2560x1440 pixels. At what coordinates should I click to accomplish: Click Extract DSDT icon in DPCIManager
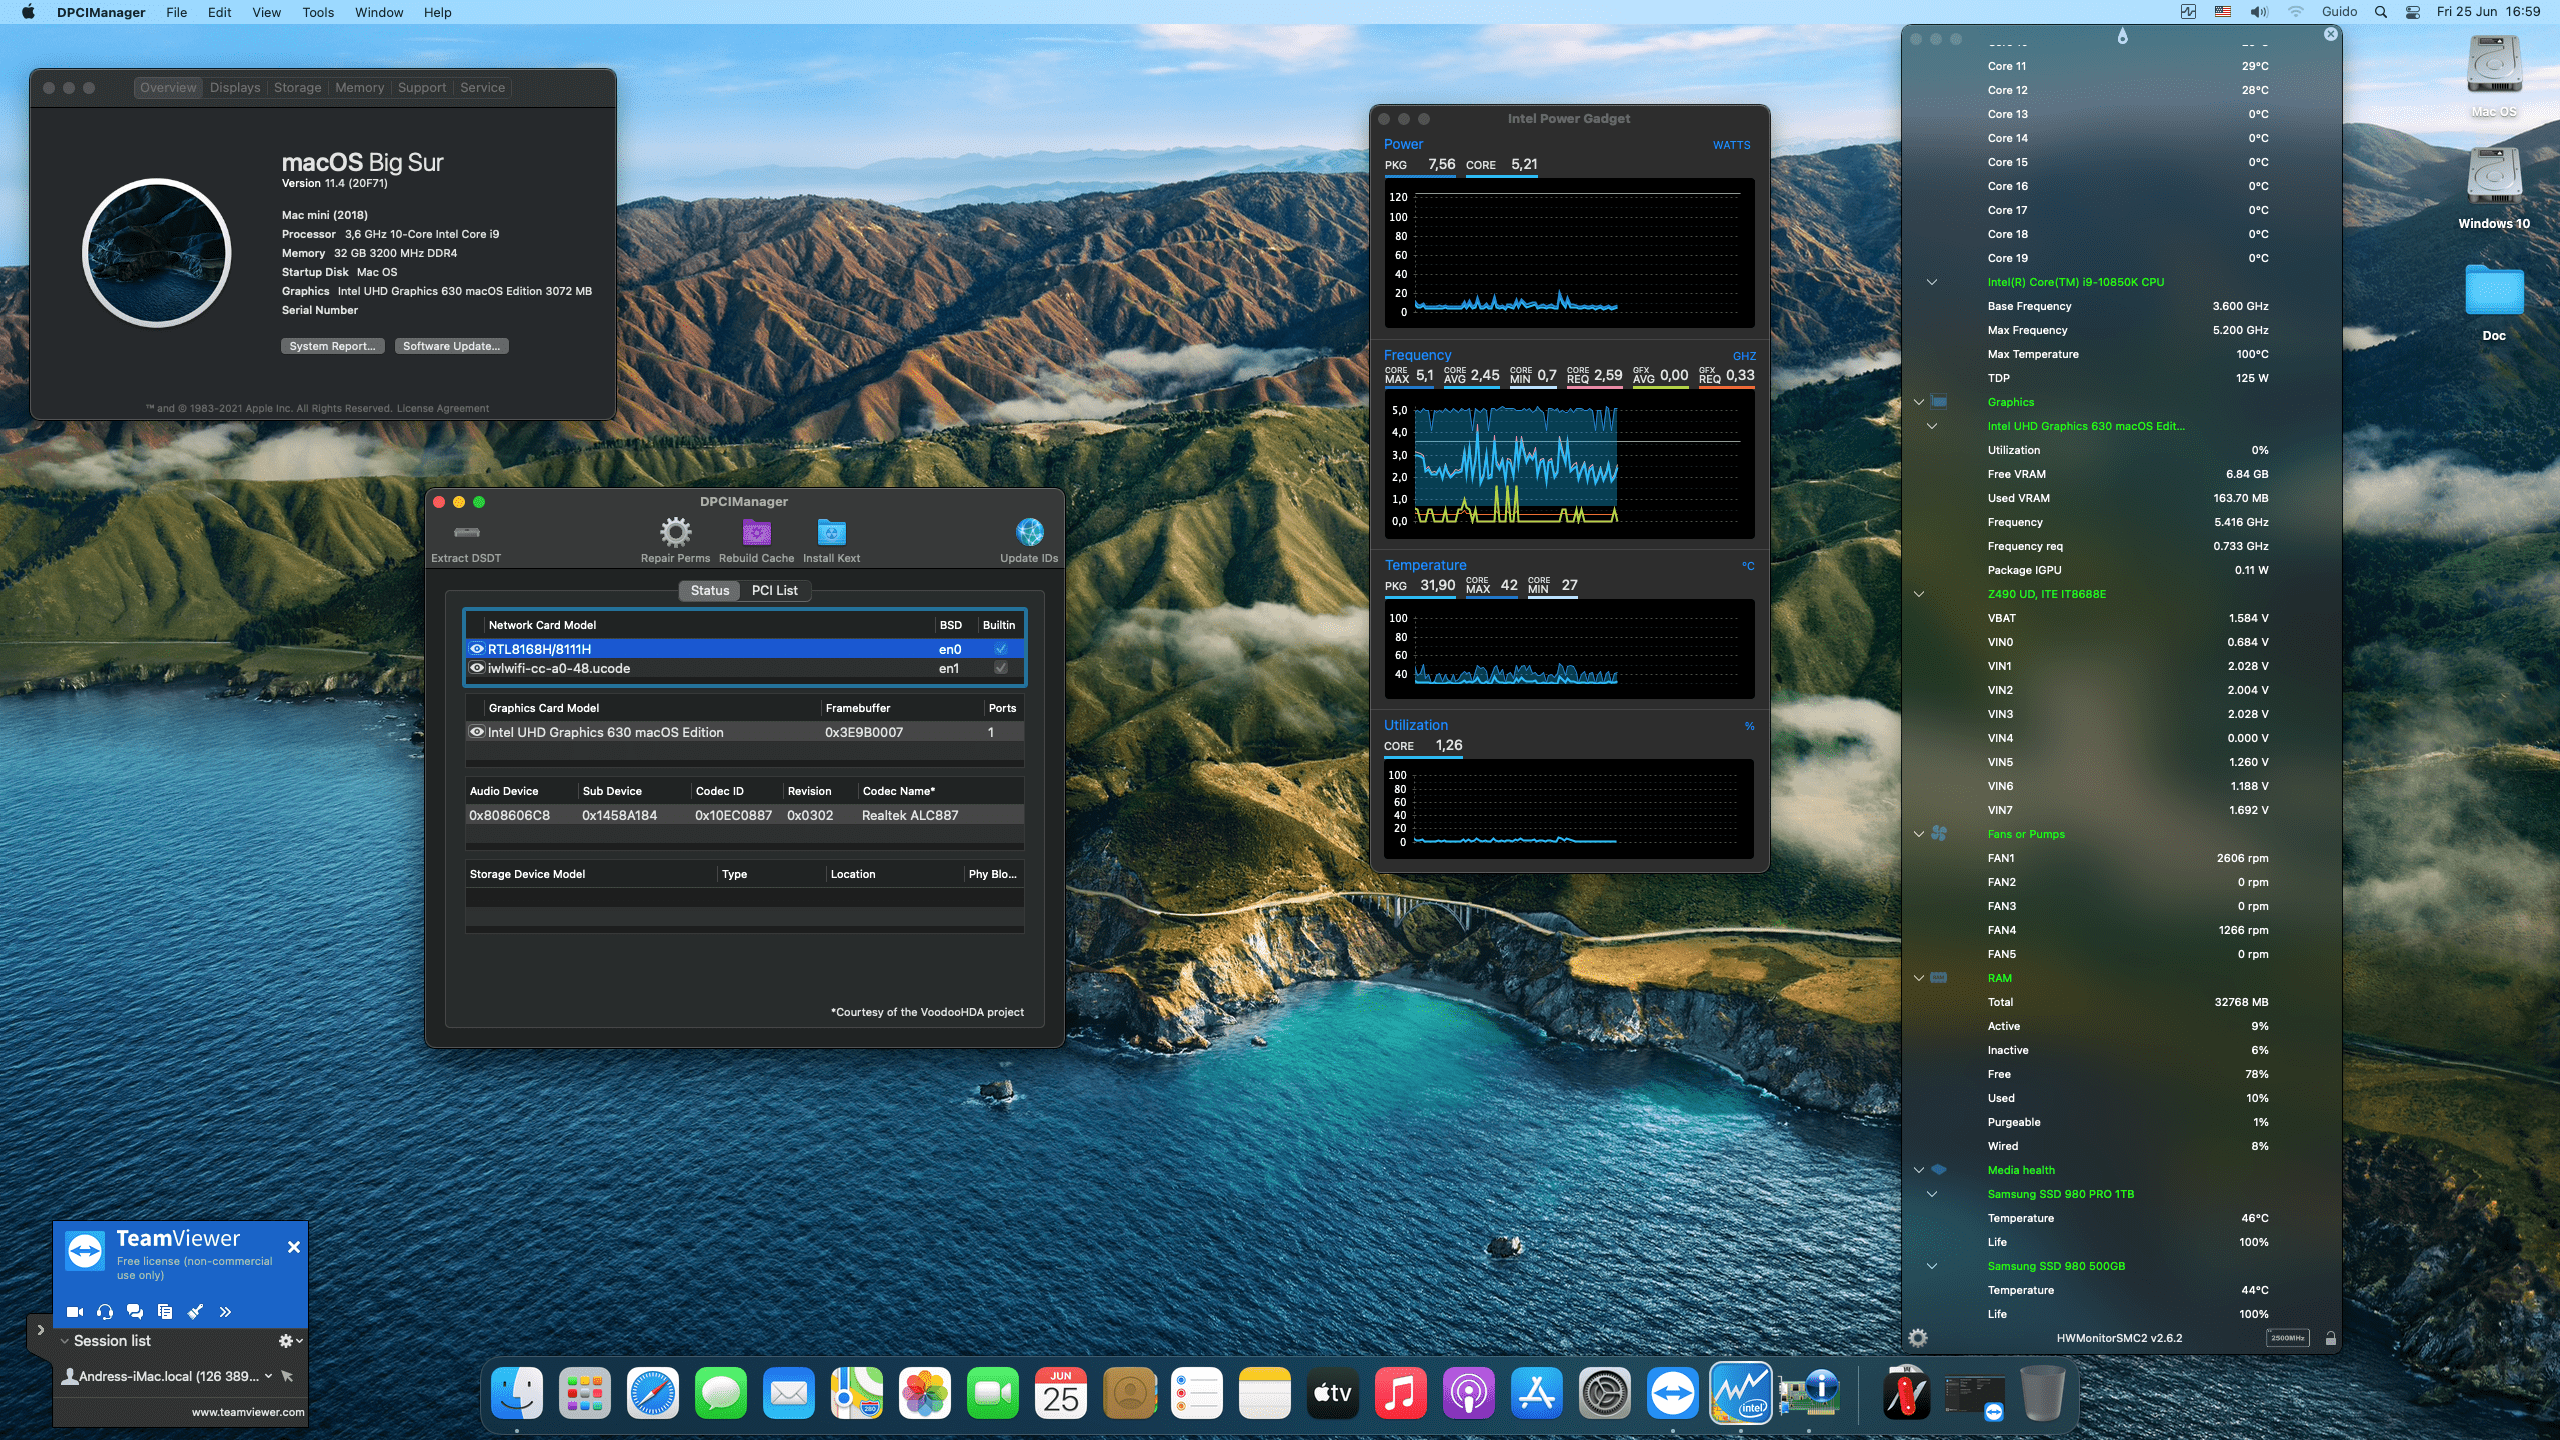pyautogui.click(x=466, y=532)
